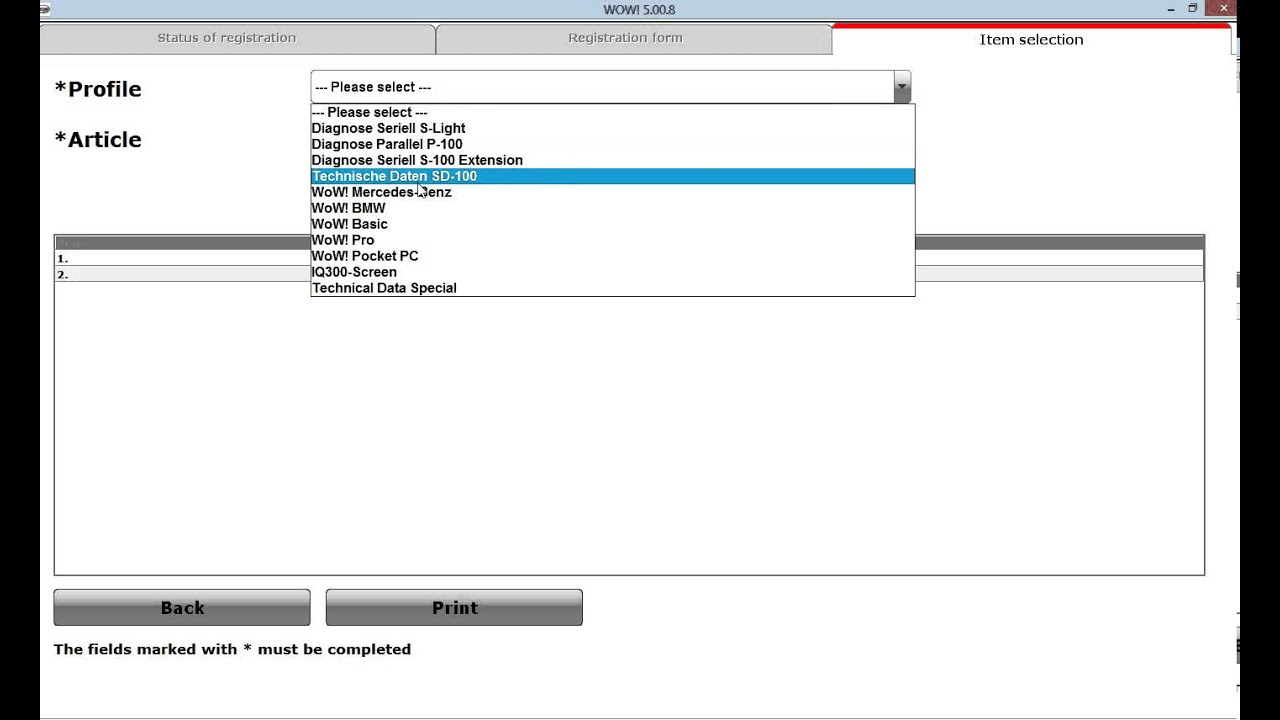Select the Item selection tab
Image resolution: width=1280 pixels, height=720 pixels.
coord(1031,39)
